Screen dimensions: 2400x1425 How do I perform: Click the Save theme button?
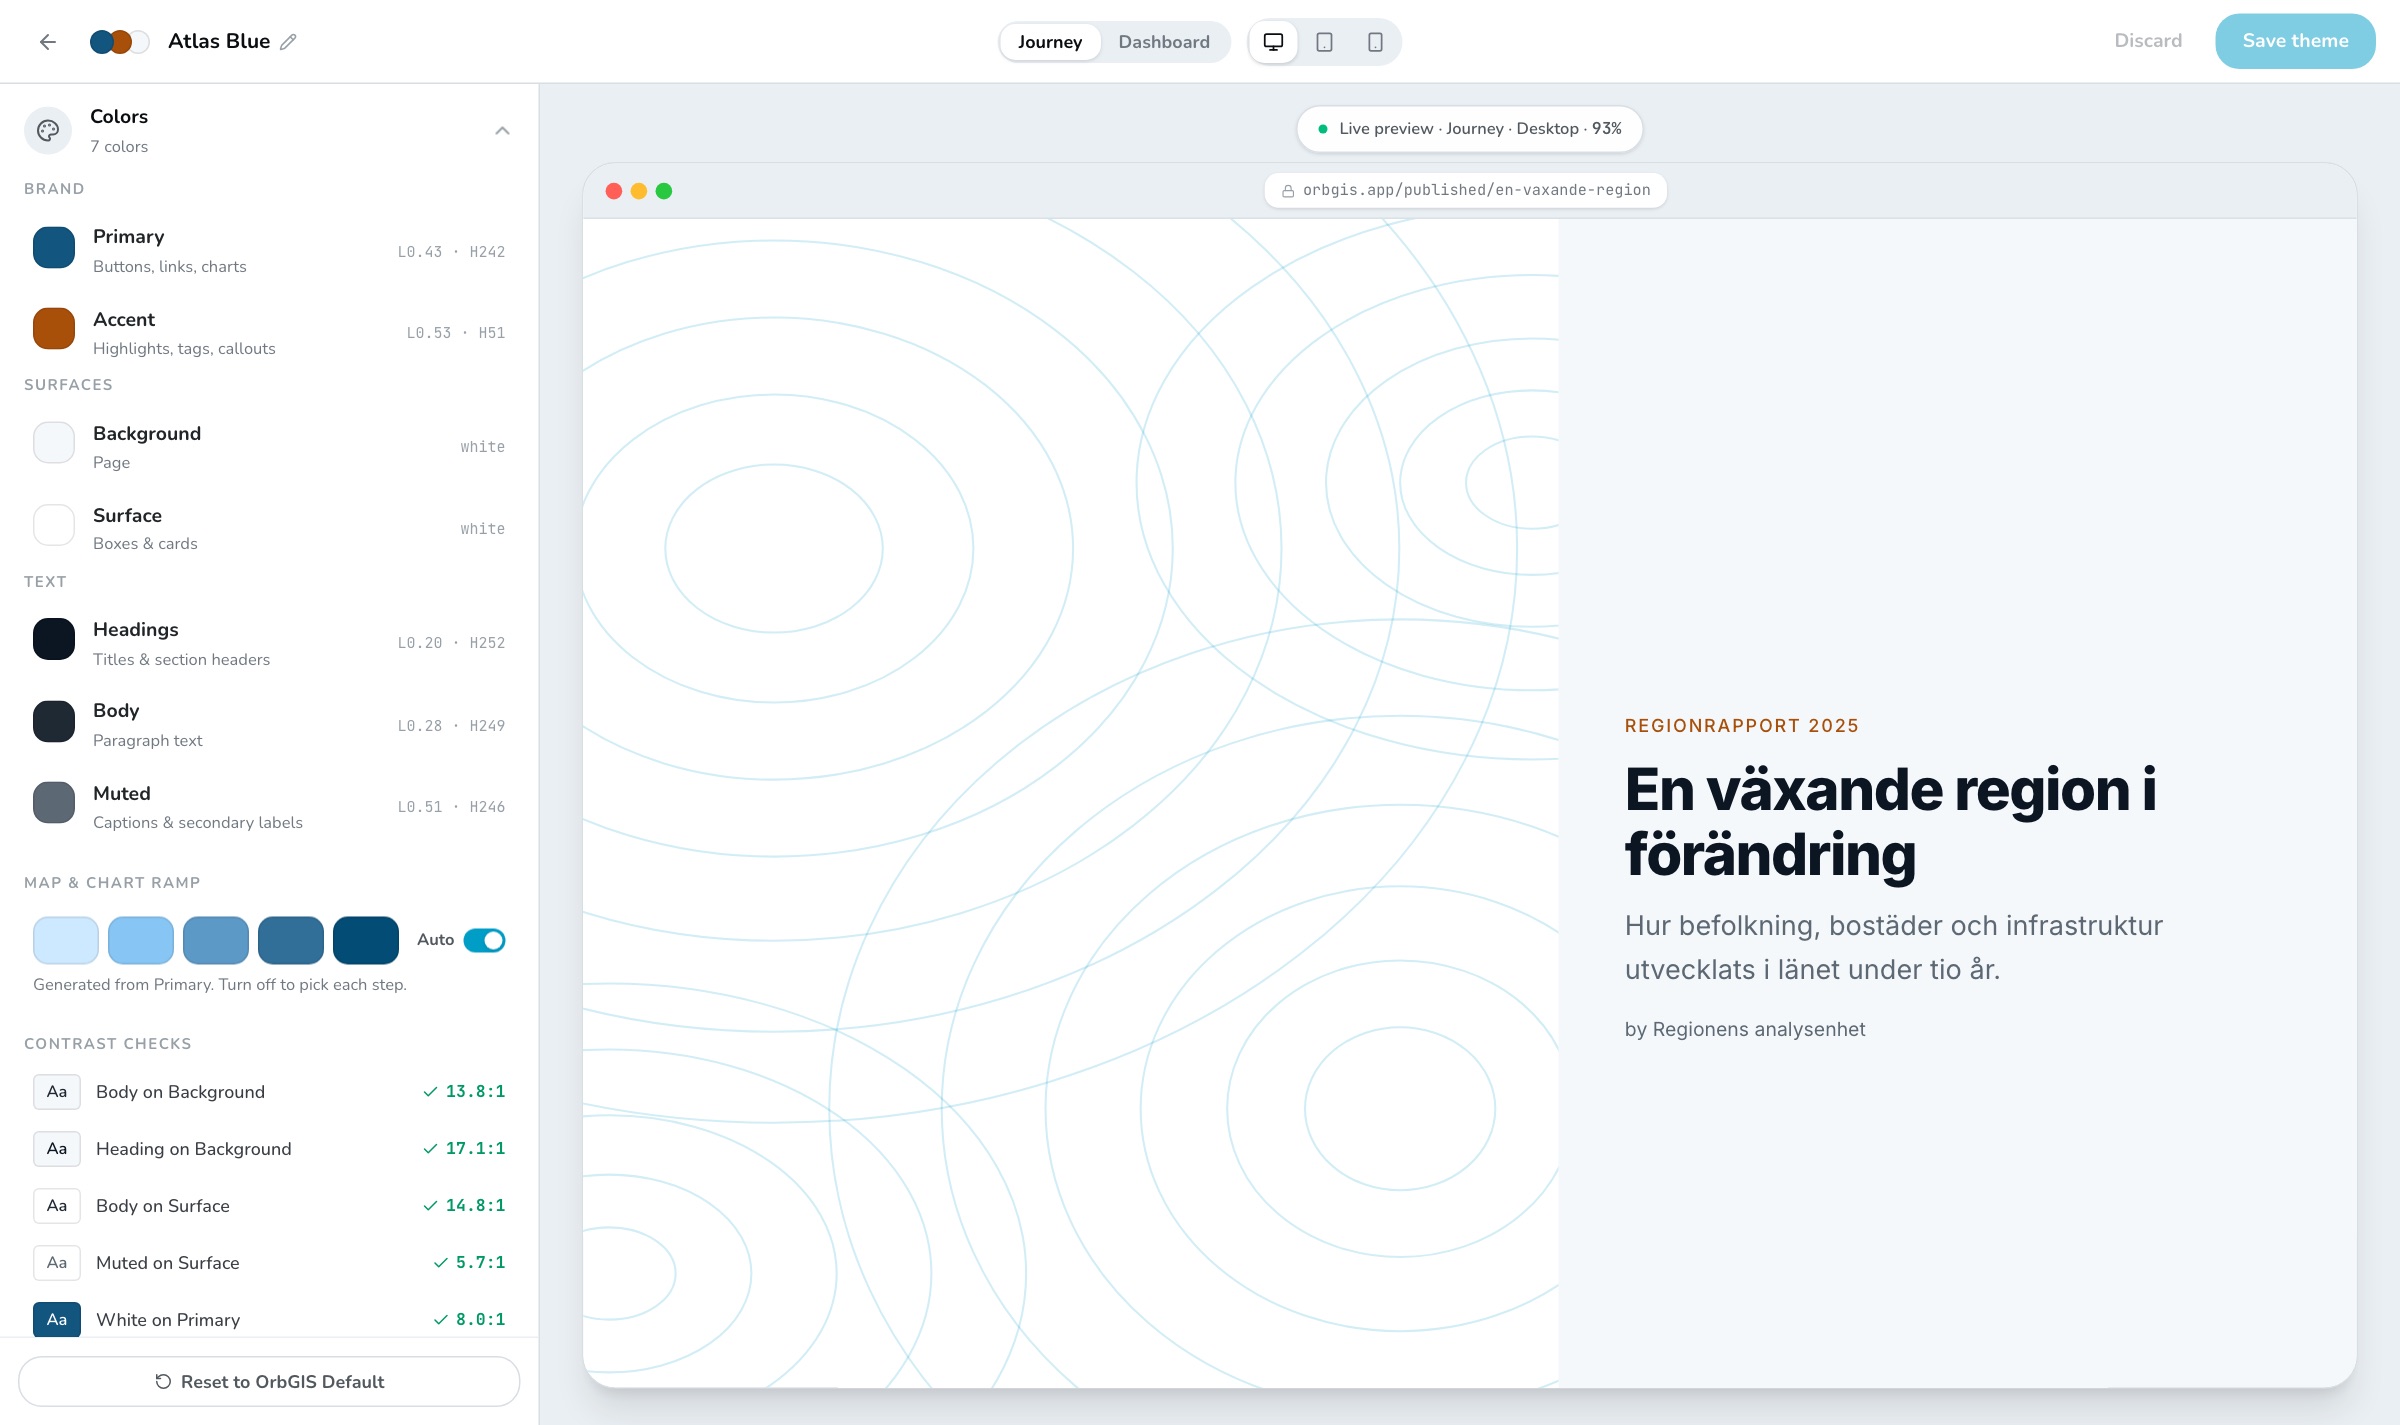2295,41
